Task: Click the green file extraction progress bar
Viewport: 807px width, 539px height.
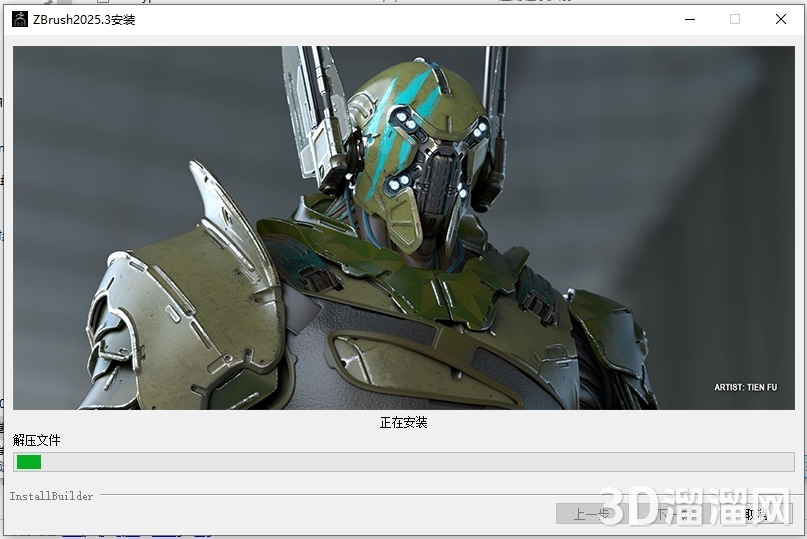Action: tap(404, 462)
